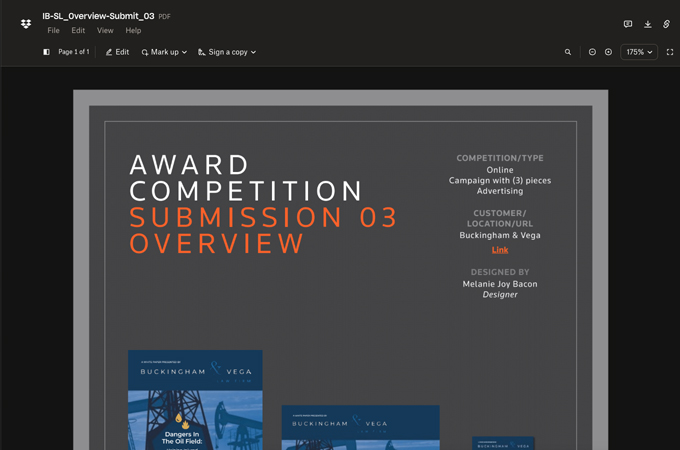Enter full screen mode icon
680x450 pixels.
[x=670, y=52]
